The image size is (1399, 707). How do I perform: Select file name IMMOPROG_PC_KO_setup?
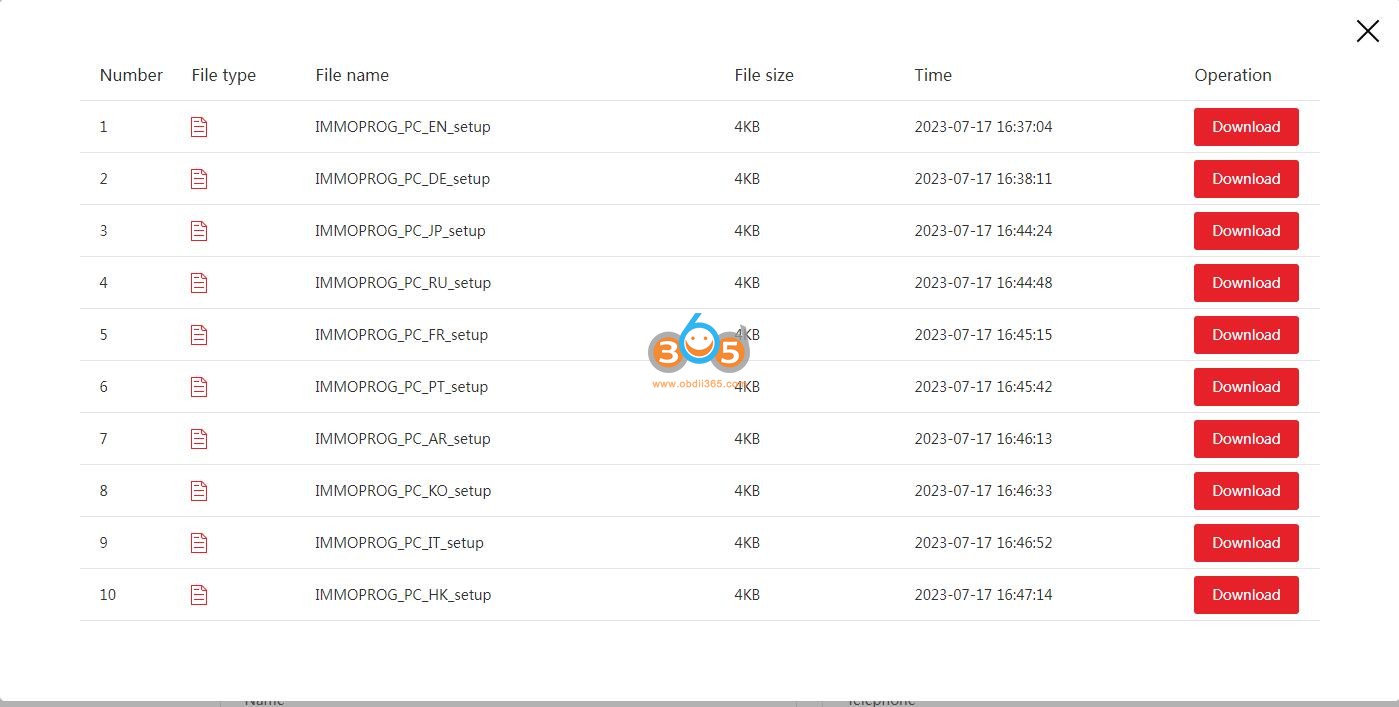point(403,491)
